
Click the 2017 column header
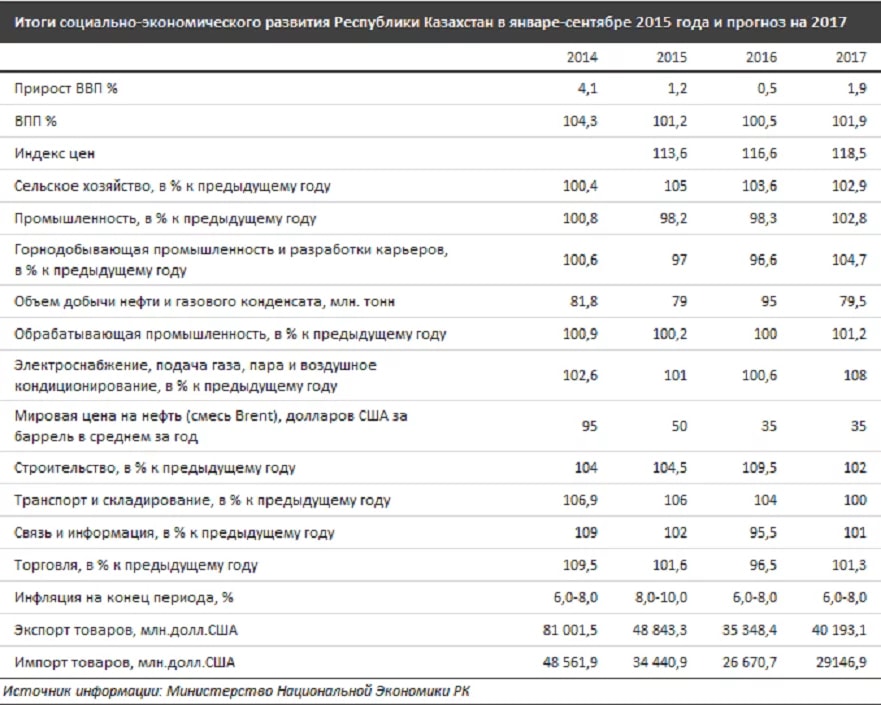tap(851, 57)
